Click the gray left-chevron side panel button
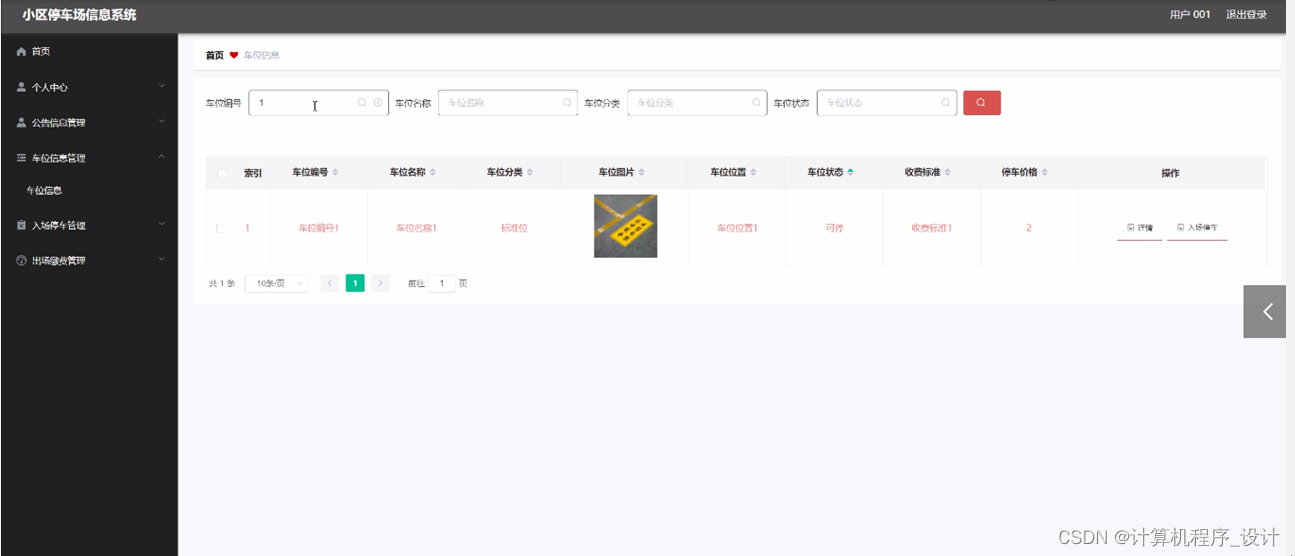This screenshot has height=556, width=1295. click(x=1265, y=311)
